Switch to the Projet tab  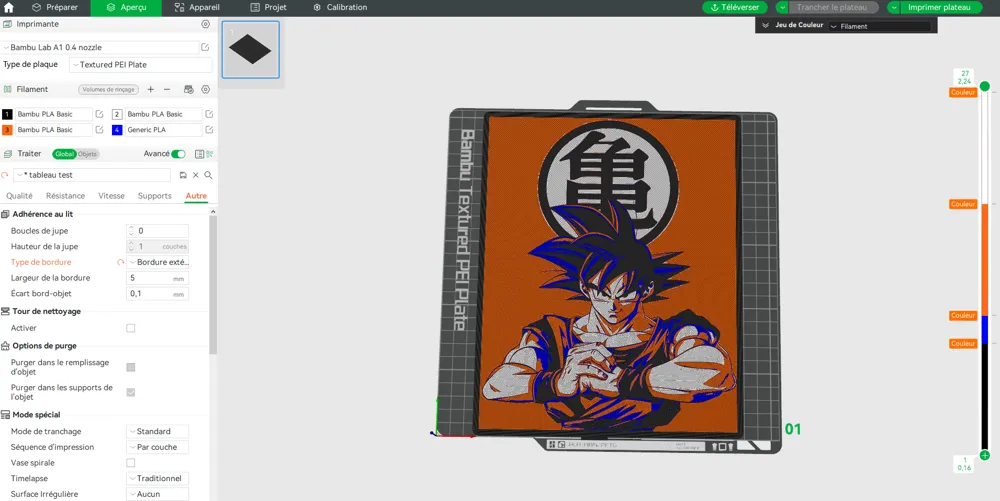coord(268,8)
